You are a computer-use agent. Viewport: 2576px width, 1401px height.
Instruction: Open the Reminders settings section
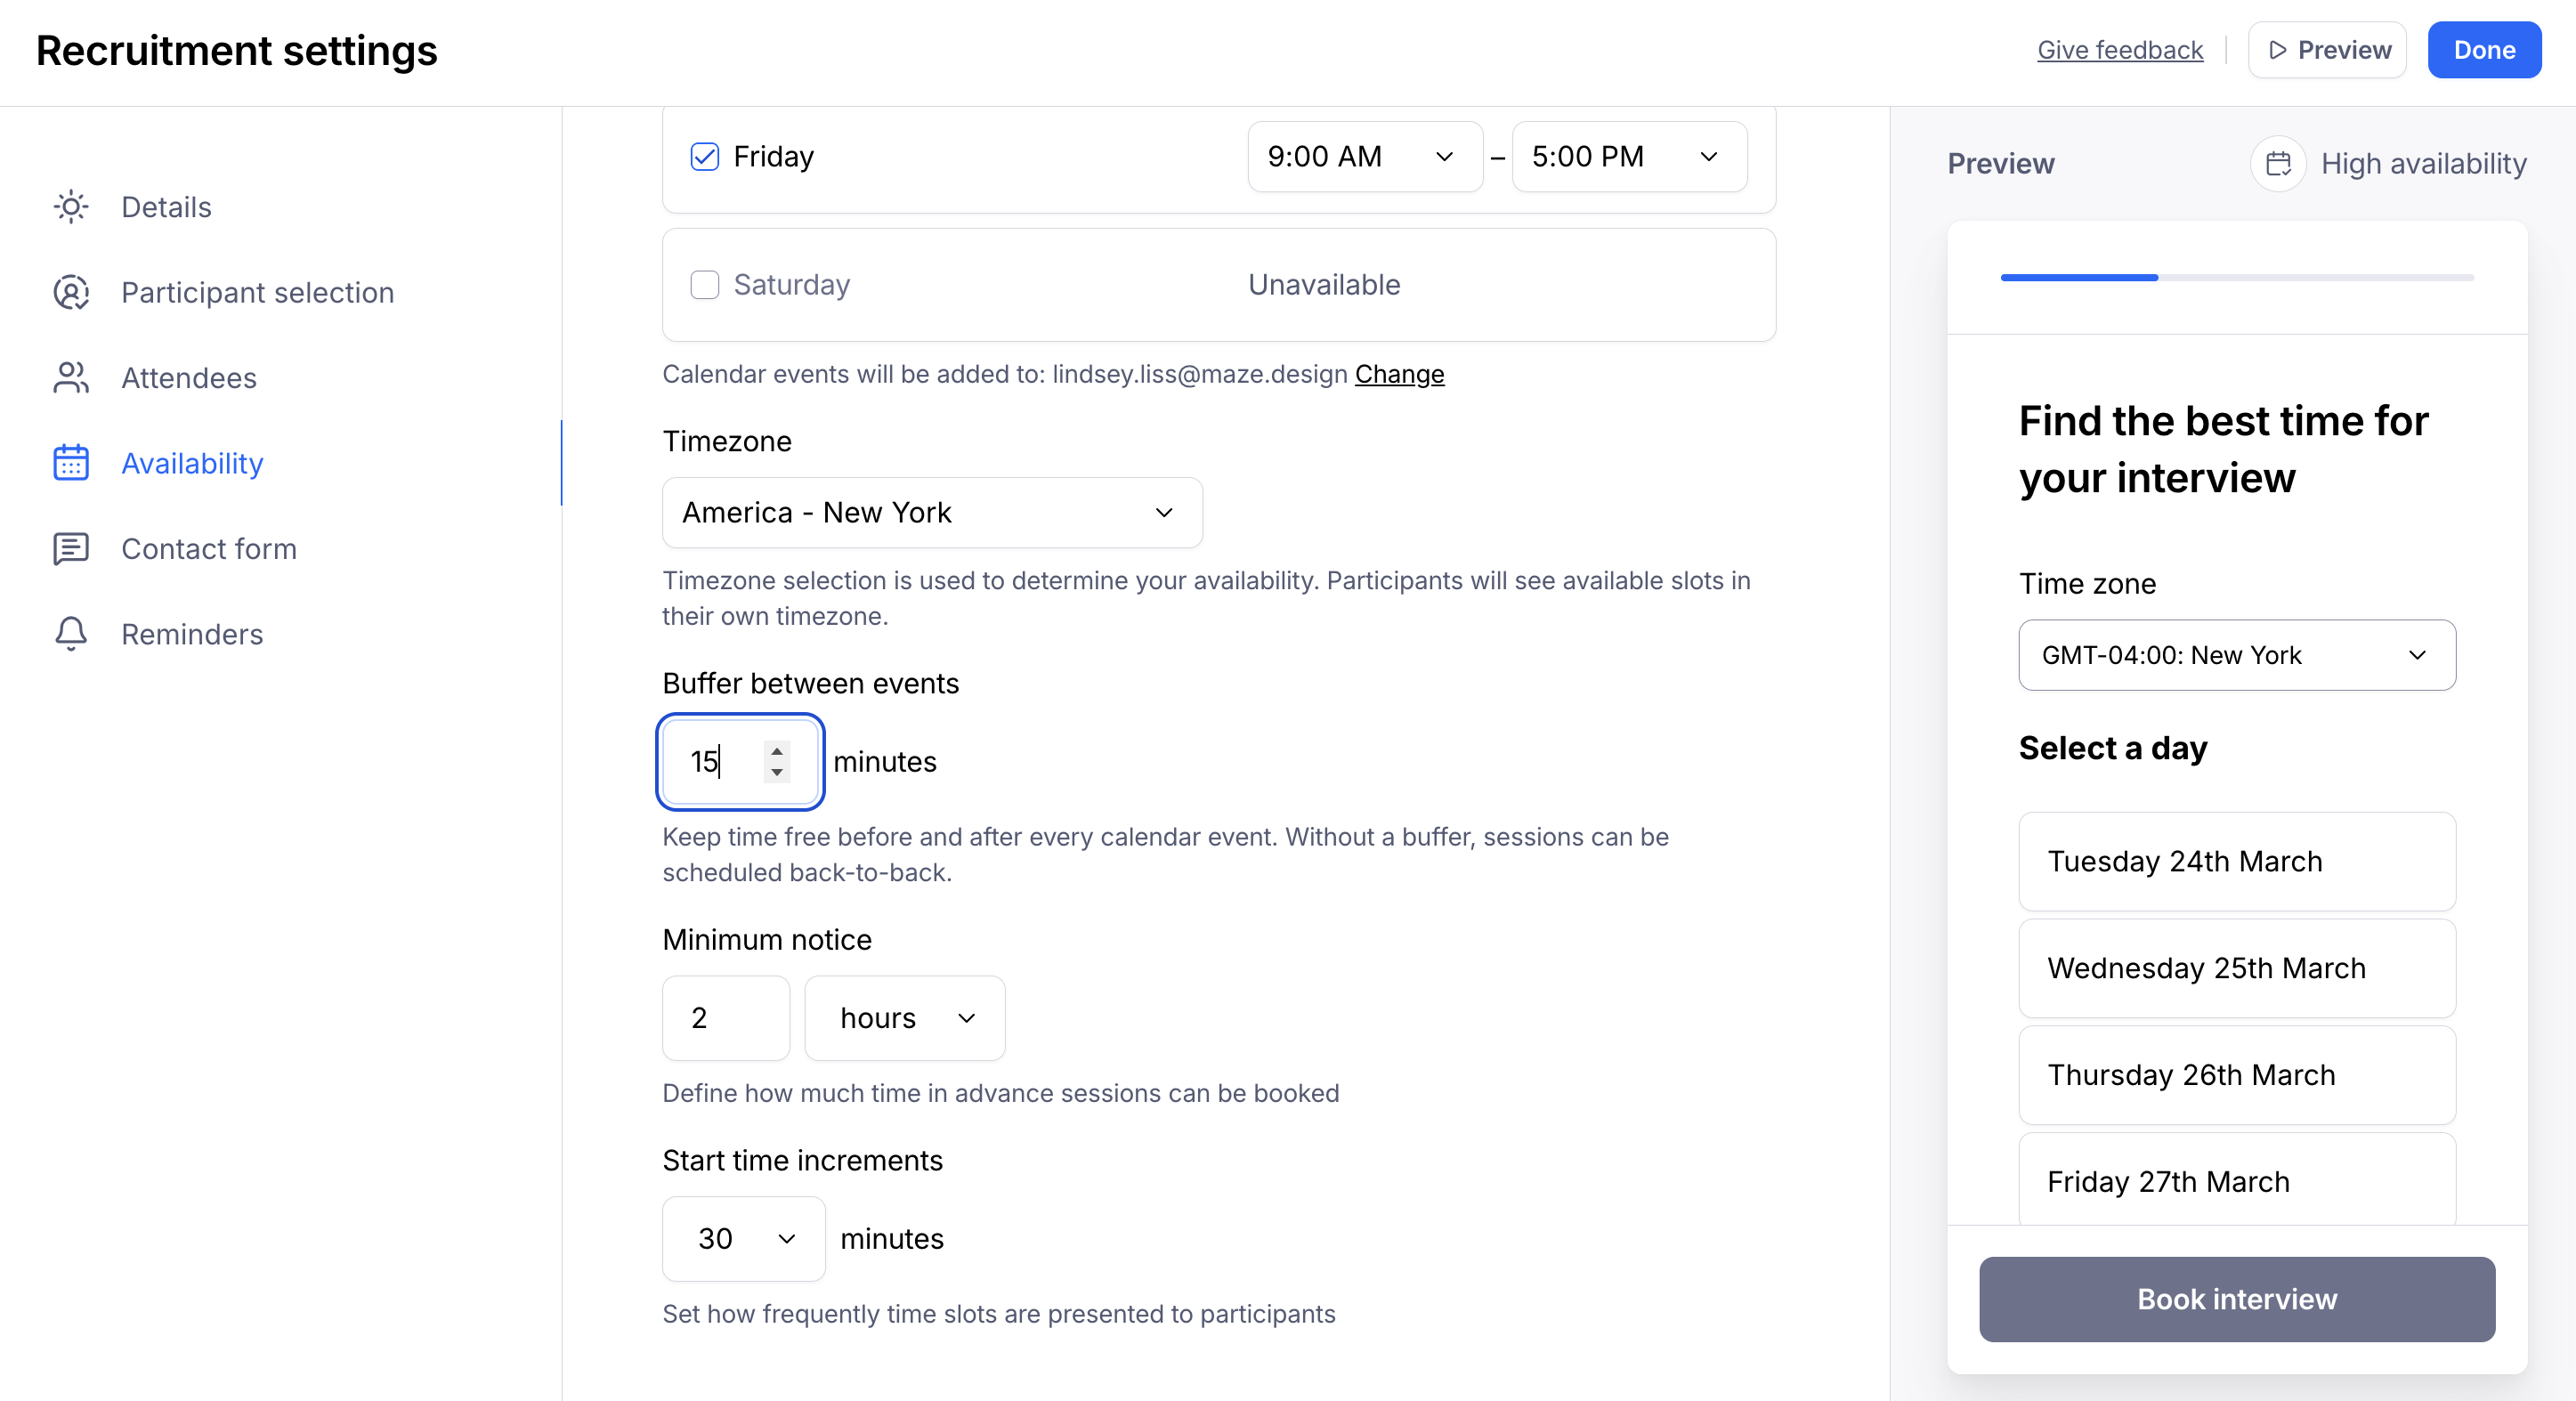coord(192,634)
